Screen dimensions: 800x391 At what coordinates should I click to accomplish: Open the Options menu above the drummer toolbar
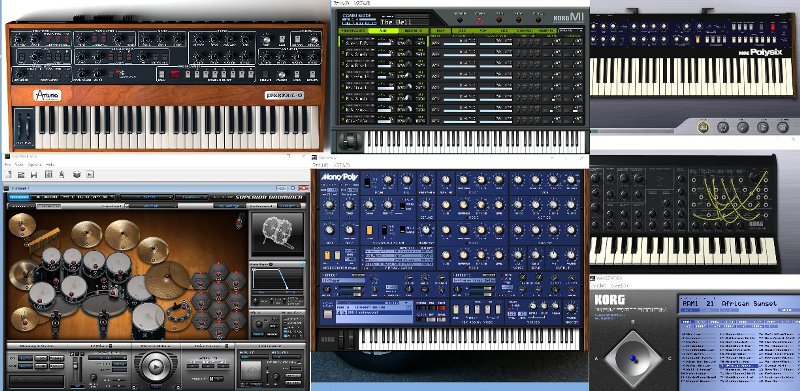[x=35, y=165]
